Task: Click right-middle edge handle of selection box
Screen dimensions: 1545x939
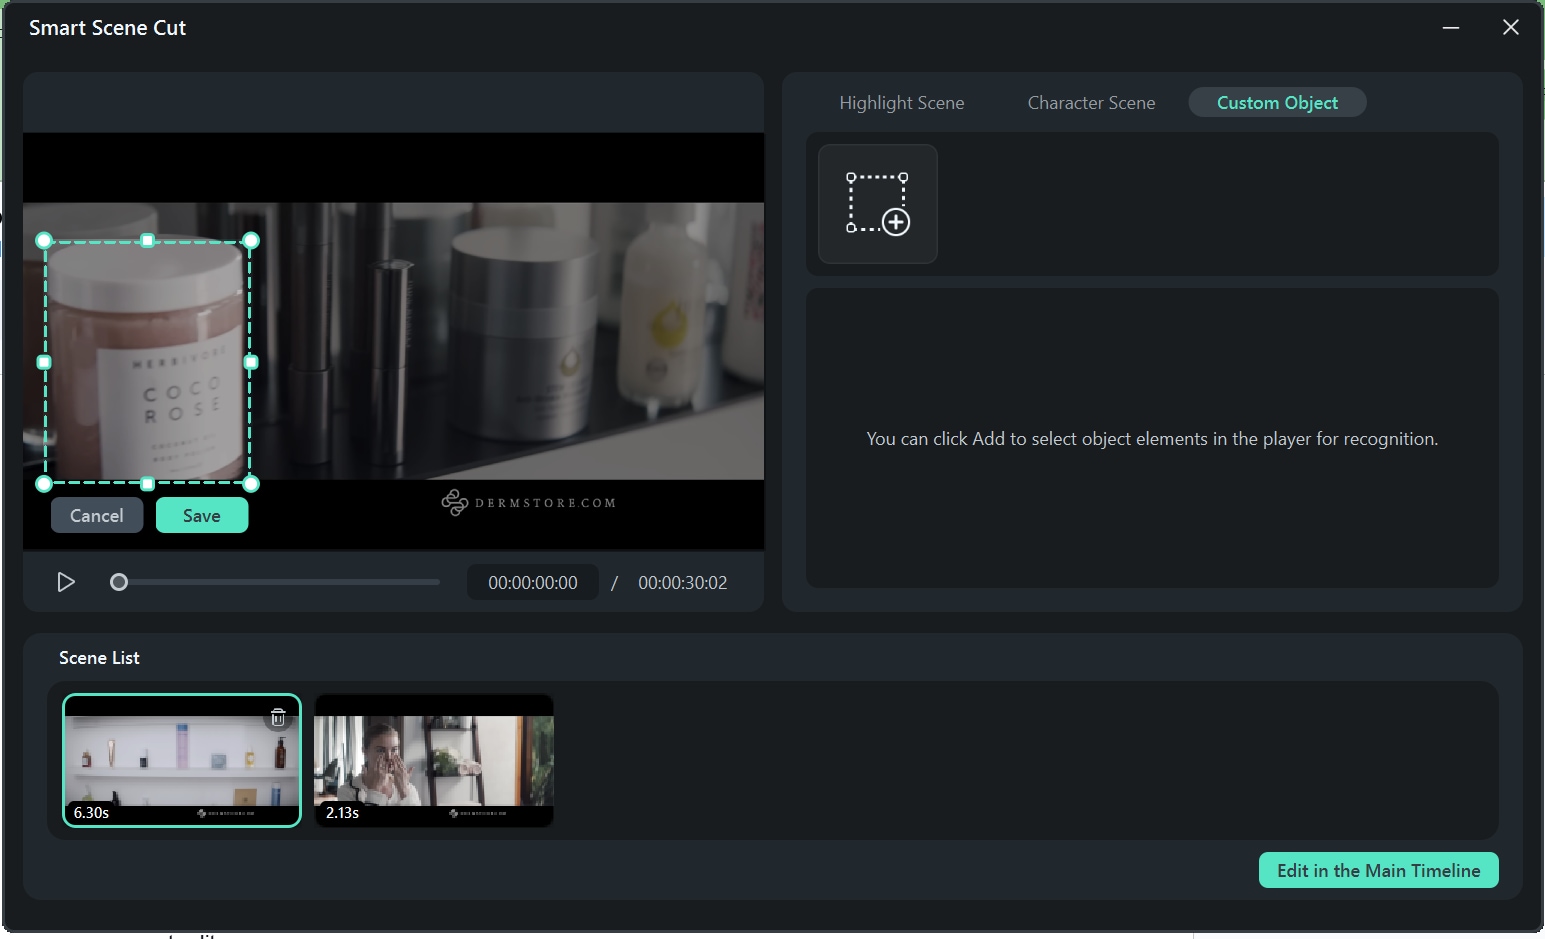Action: point(251,362)
